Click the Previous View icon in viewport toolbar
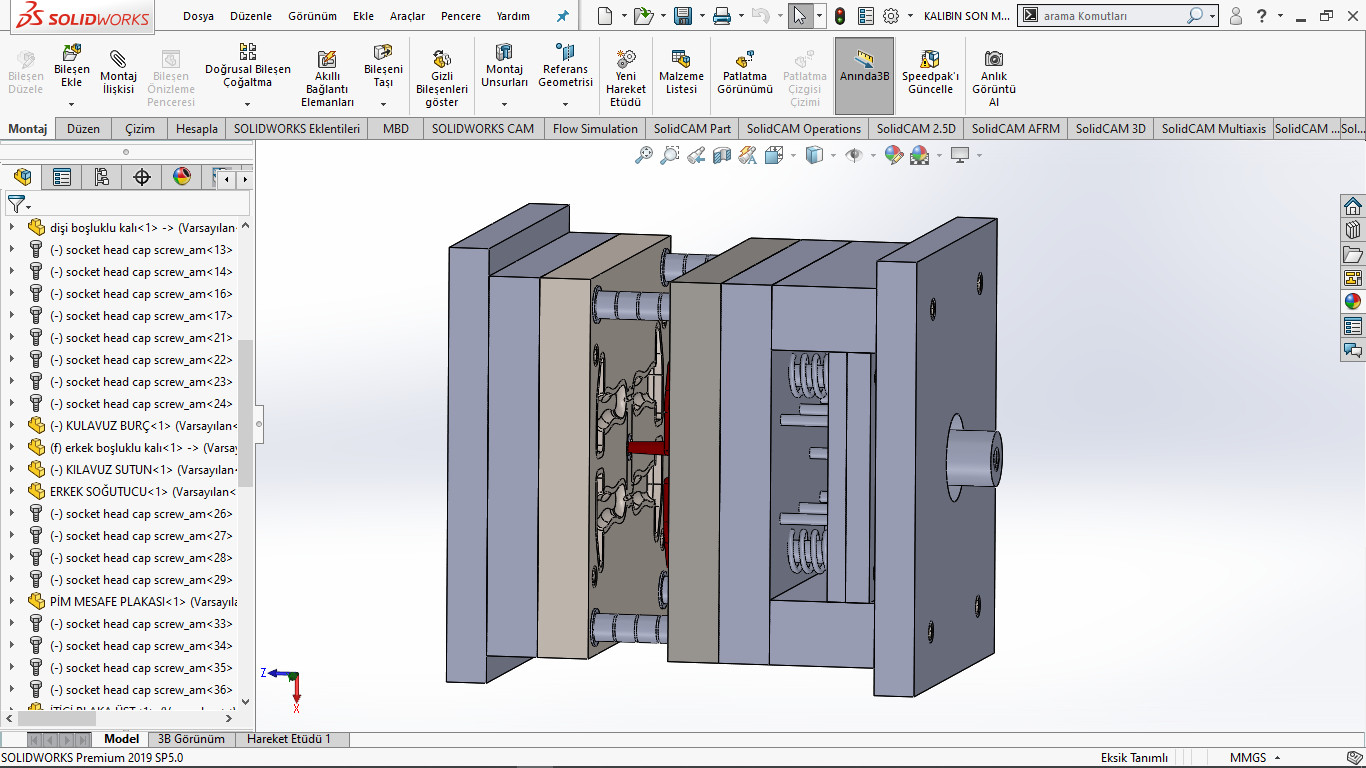The height and width of the screenshot is (768, 1366). (x=696, y=155)
